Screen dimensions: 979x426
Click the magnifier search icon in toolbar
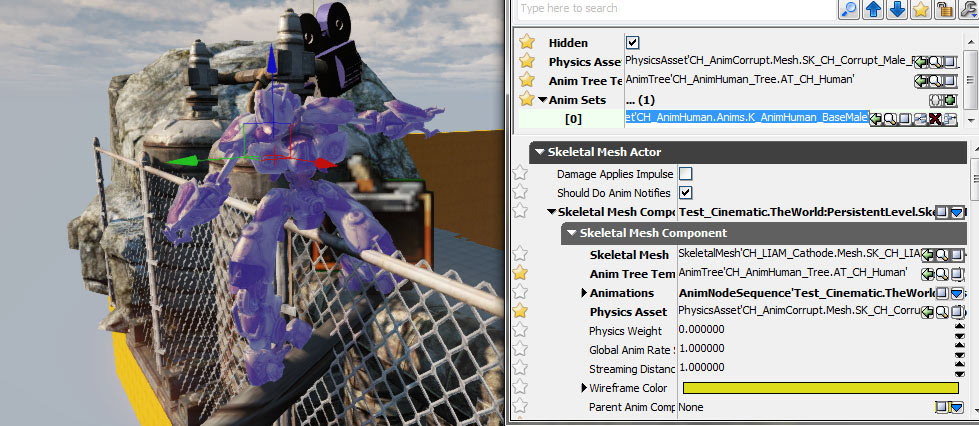(x=850, y=9)
